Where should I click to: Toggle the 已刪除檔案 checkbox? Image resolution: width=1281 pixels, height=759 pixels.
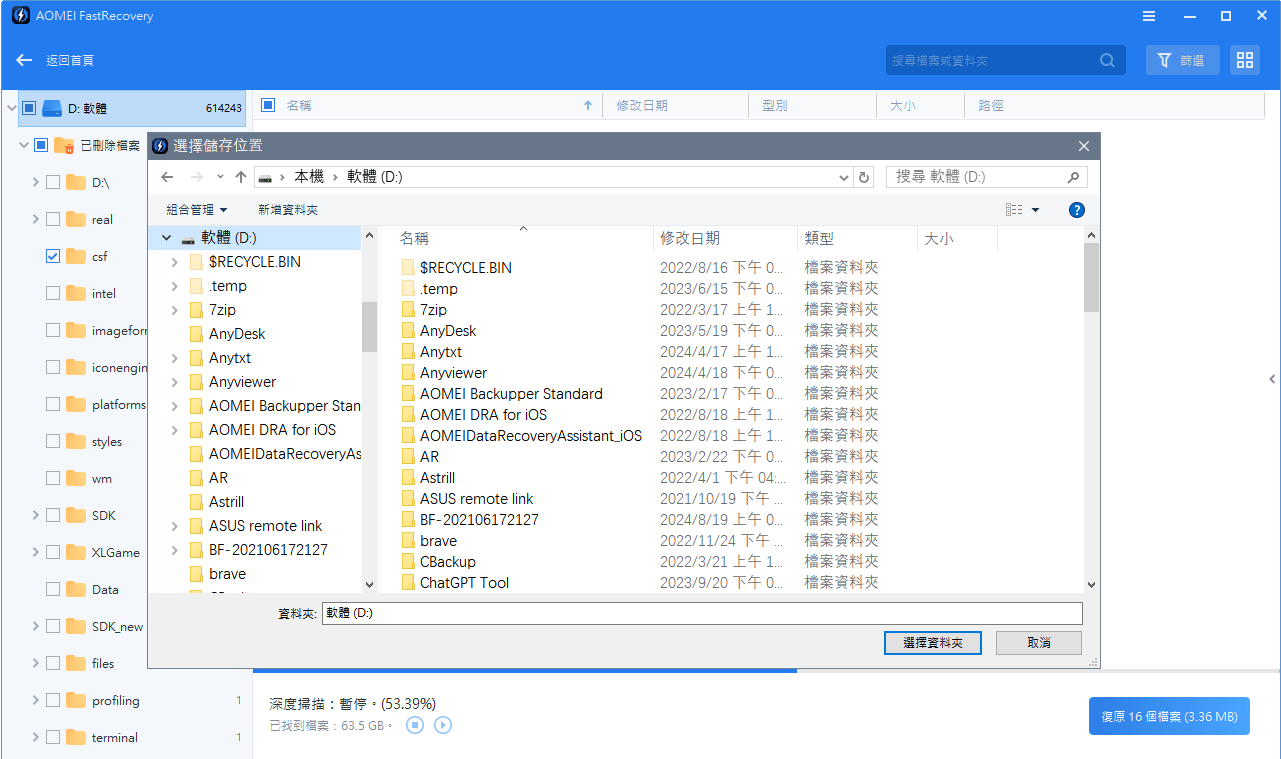pos(41,145)
